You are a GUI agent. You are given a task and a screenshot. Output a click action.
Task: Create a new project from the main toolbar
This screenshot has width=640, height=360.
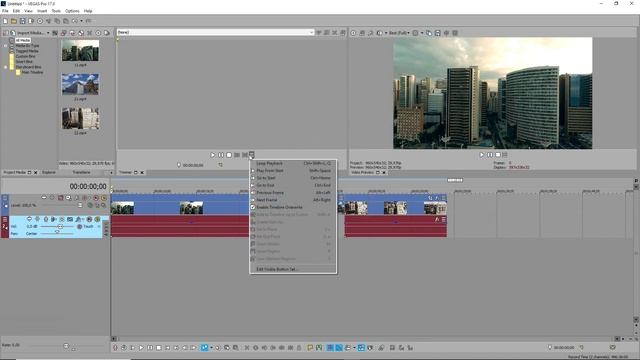pyautogui.click(x=5, y=21)
